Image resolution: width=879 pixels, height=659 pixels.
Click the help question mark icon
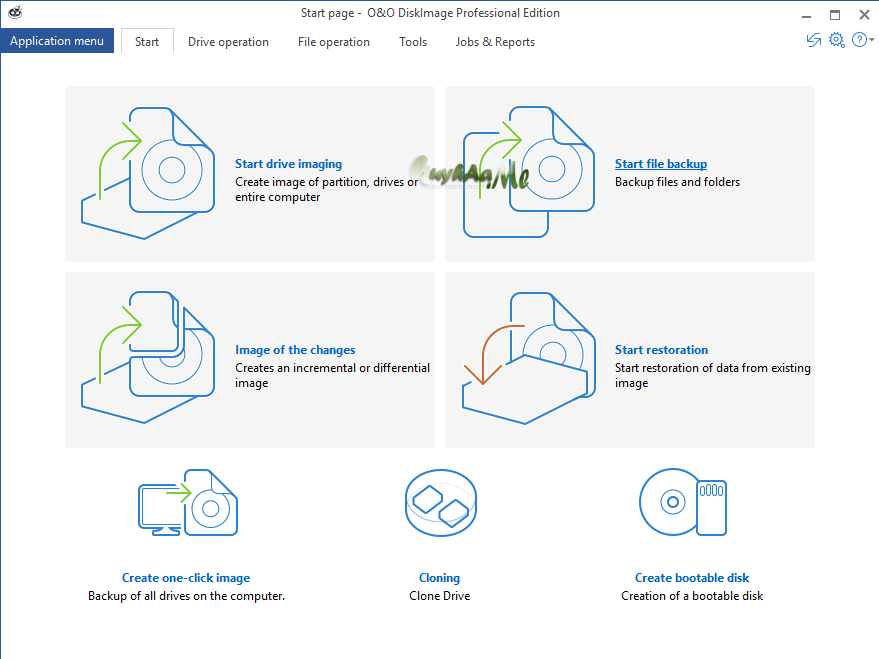[859, 40]
